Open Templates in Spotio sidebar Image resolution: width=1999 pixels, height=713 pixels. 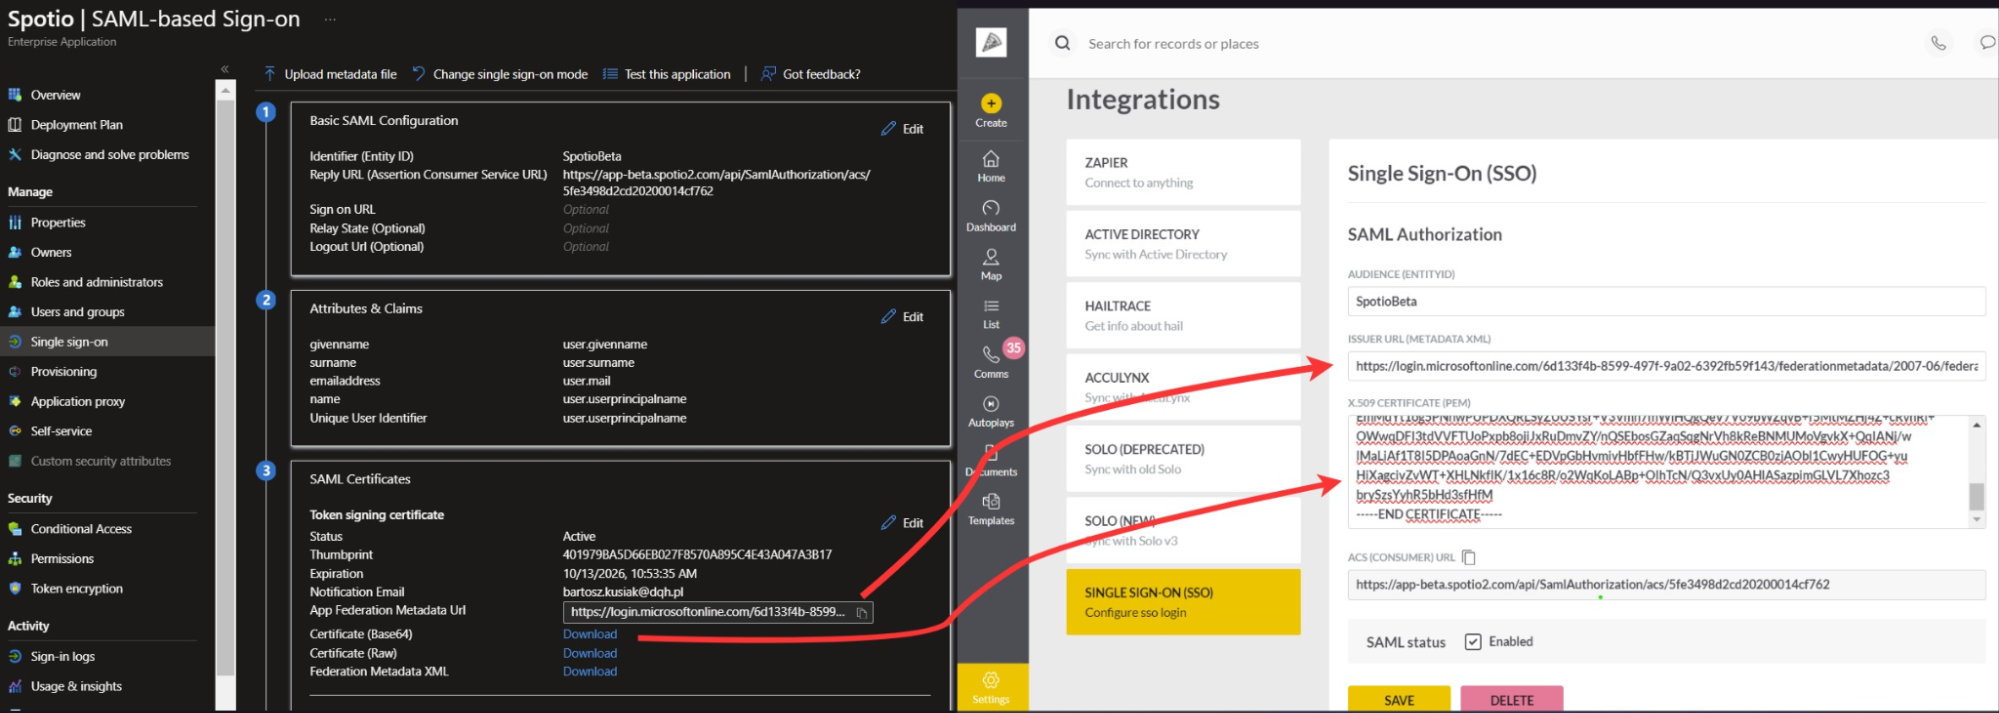(x=991, y=509)
